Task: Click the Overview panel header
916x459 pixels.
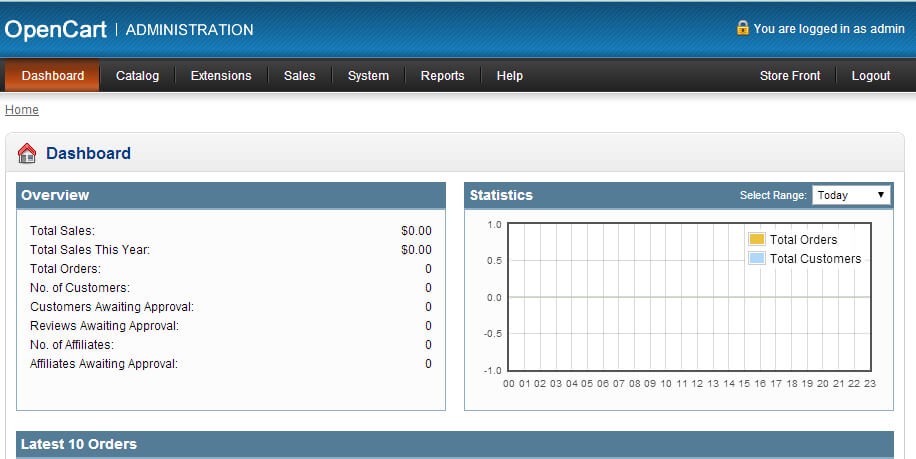Action: click(x=231, y=195)
